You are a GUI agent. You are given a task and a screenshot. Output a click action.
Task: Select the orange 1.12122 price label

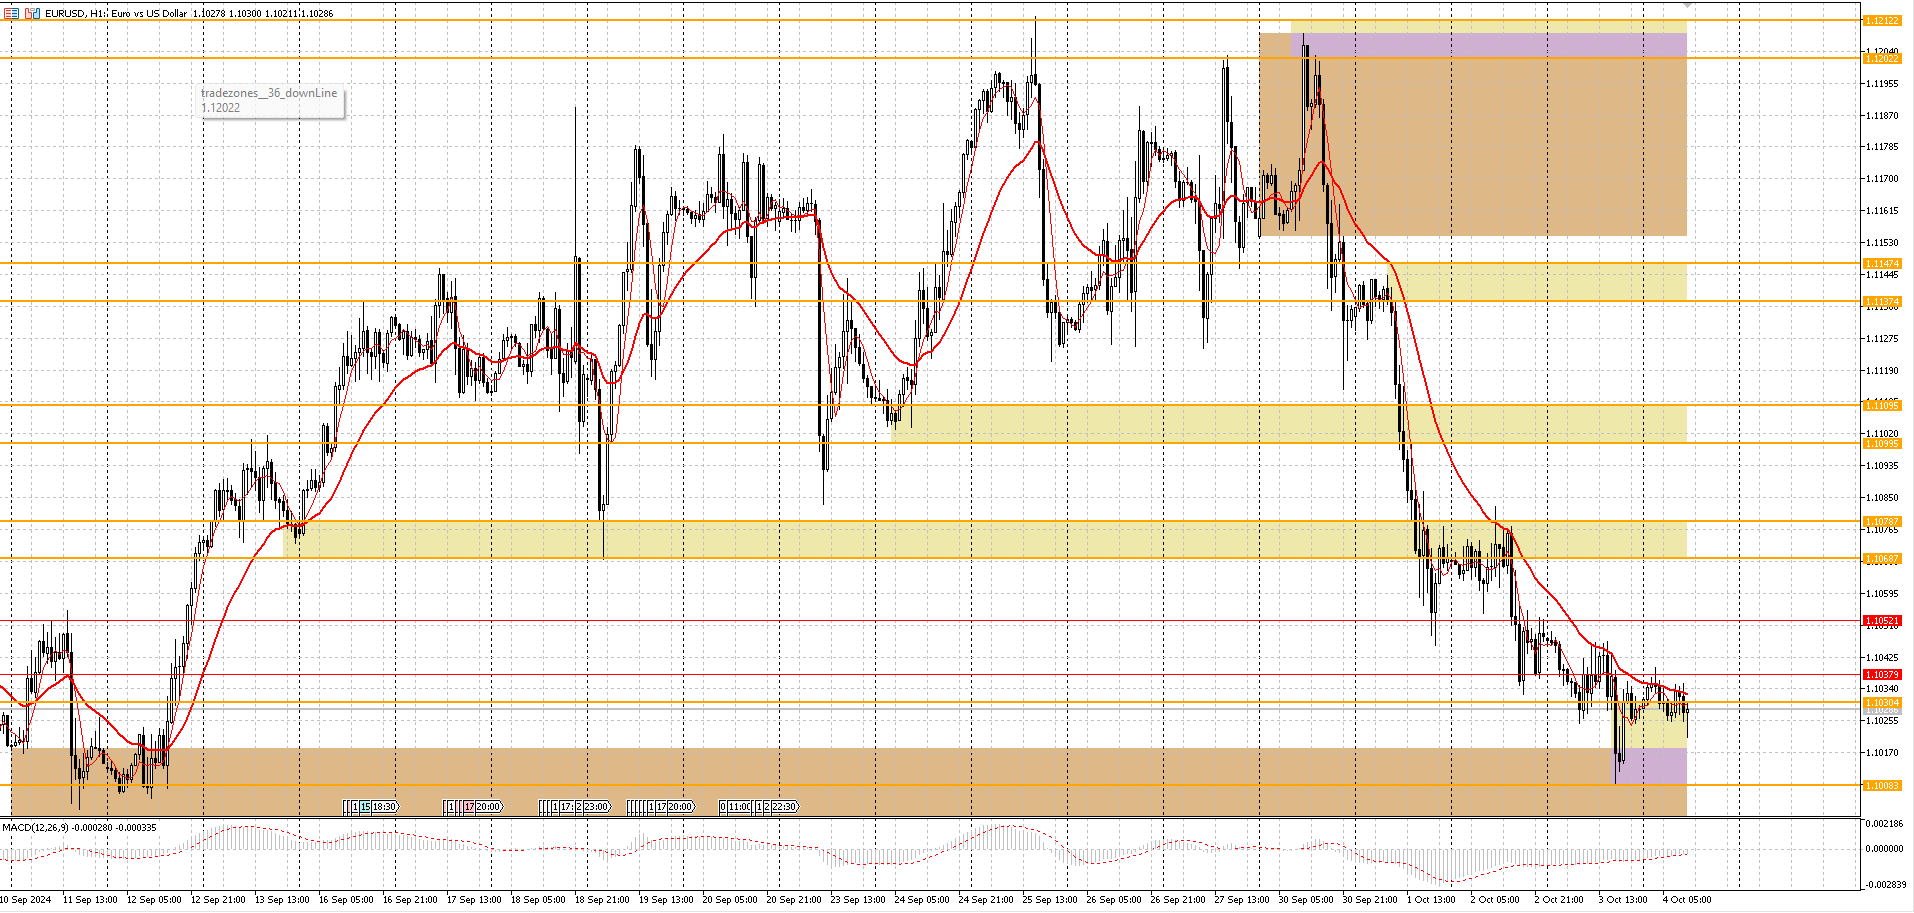tap(1882, 21)
